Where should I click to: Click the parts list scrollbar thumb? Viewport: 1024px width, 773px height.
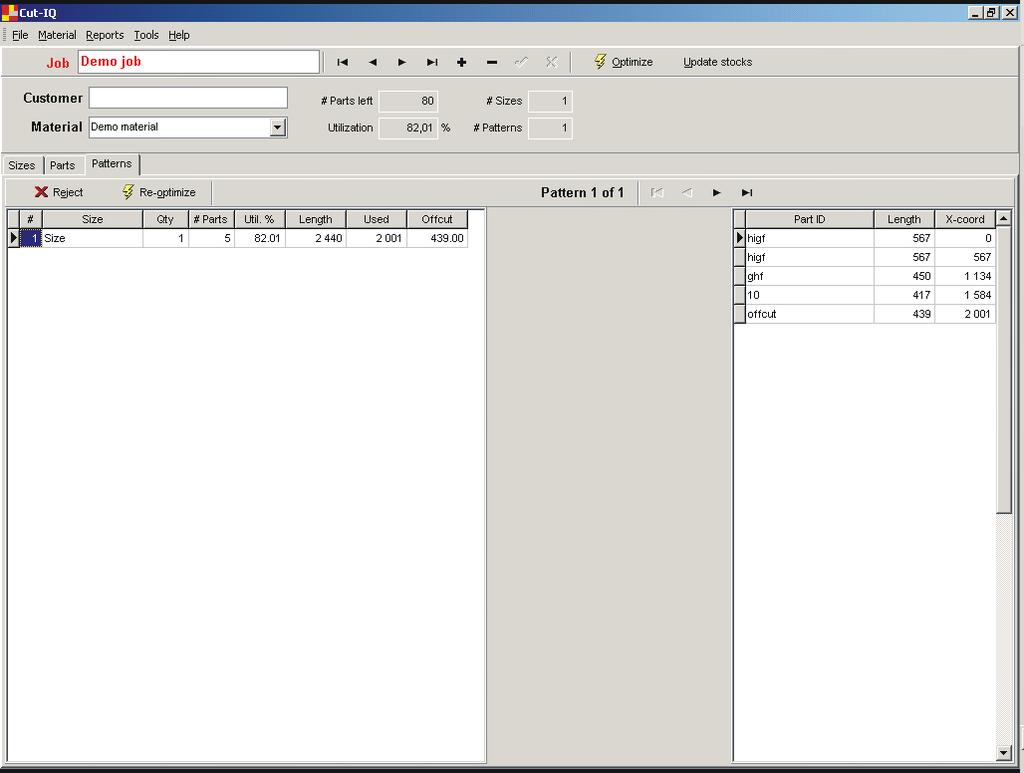1004,370
